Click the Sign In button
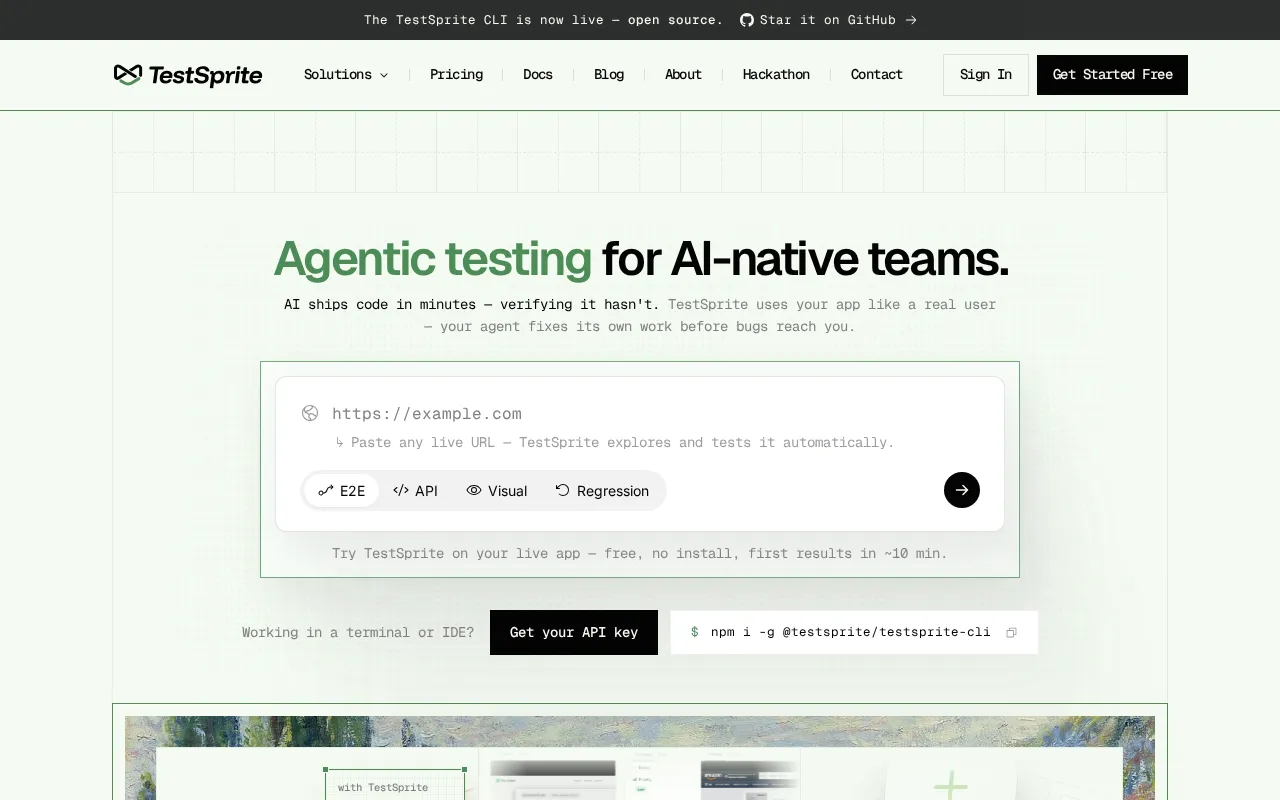Image resolution: width=1280 pixels, height=800 pixels. point(986,75)
